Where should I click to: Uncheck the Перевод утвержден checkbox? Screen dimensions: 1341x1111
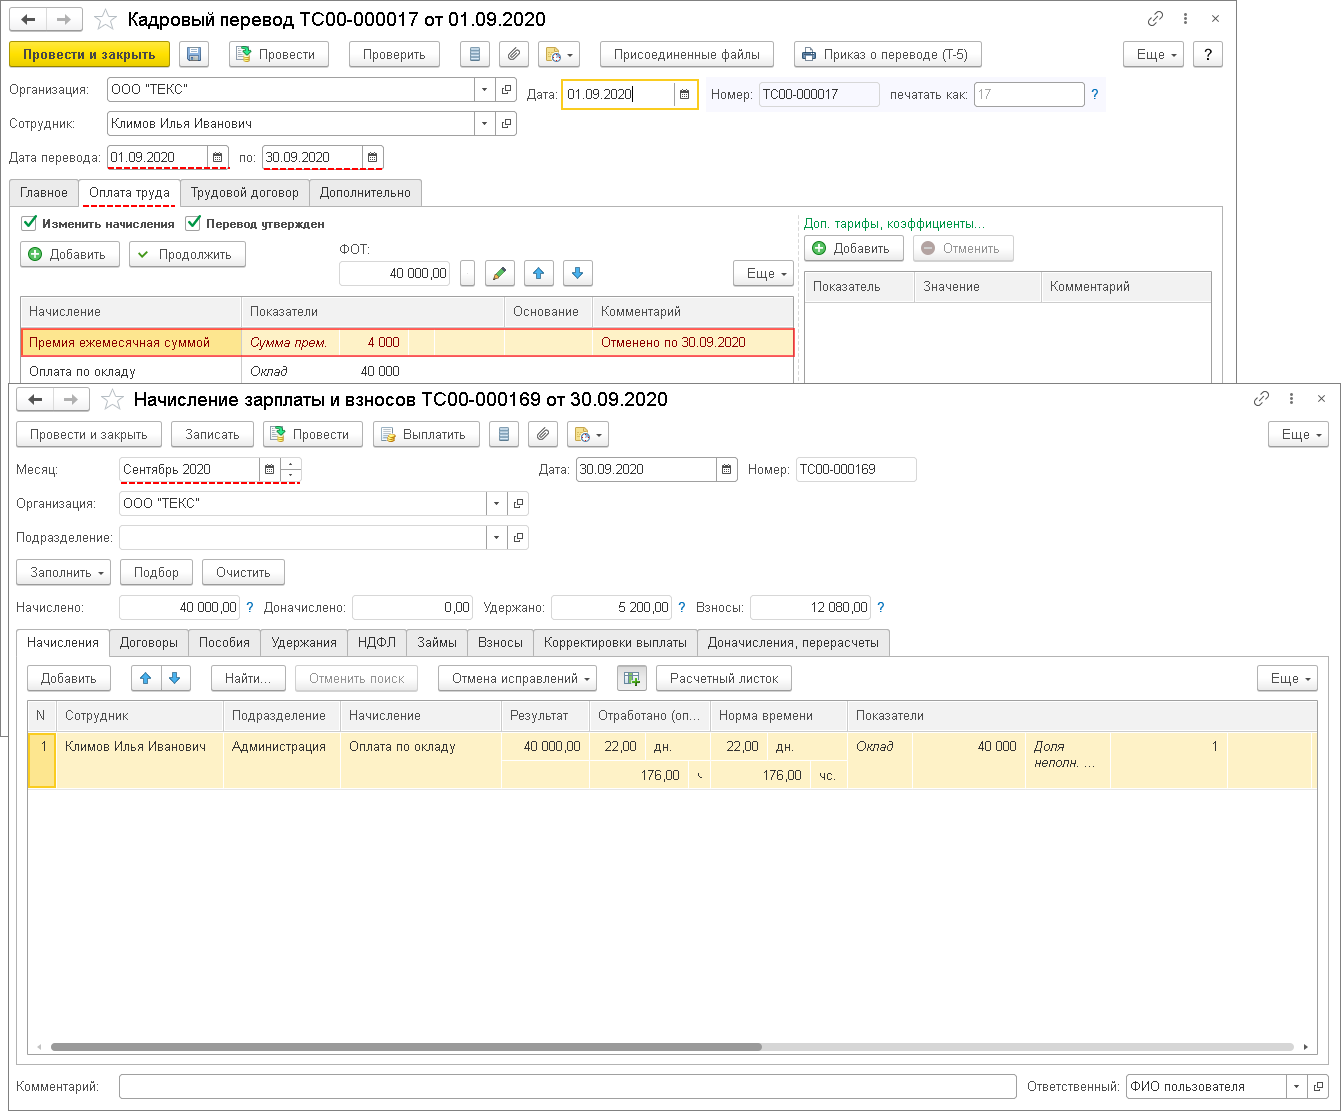coord(194,224)
